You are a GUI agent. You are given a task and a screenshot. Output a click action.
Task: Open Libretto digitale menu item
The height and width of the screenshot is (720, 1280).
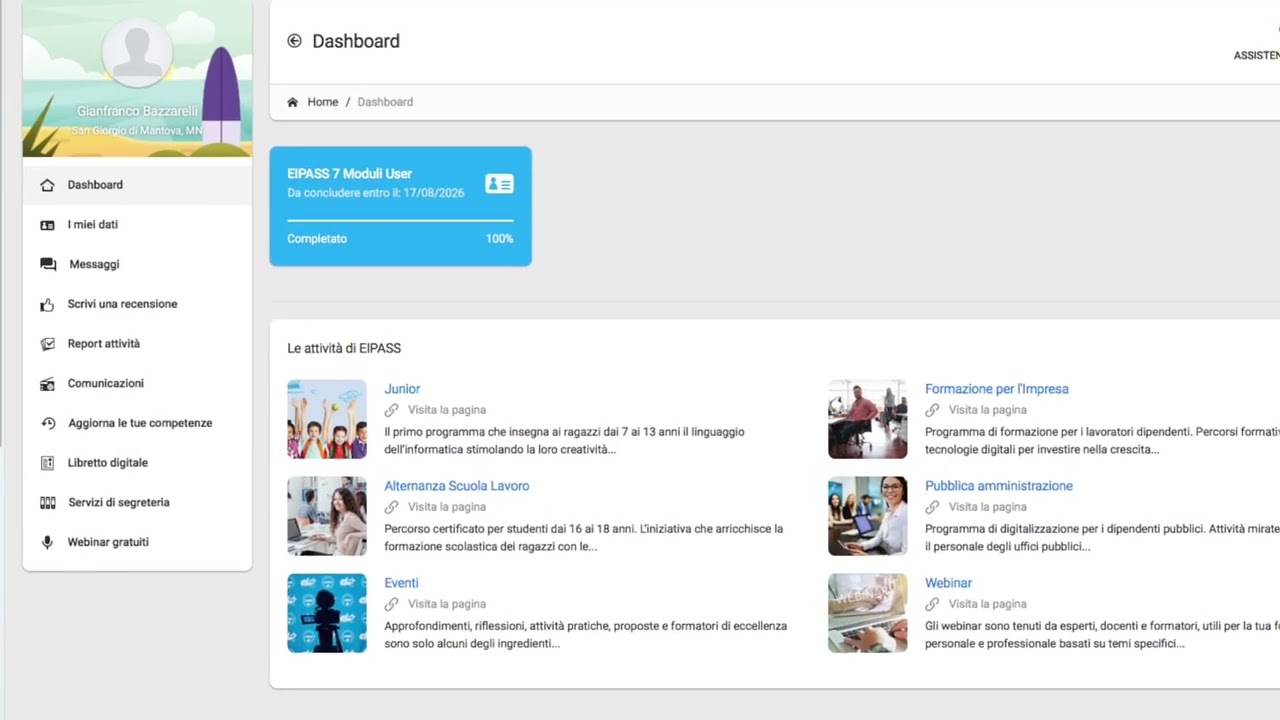point(137,463)
